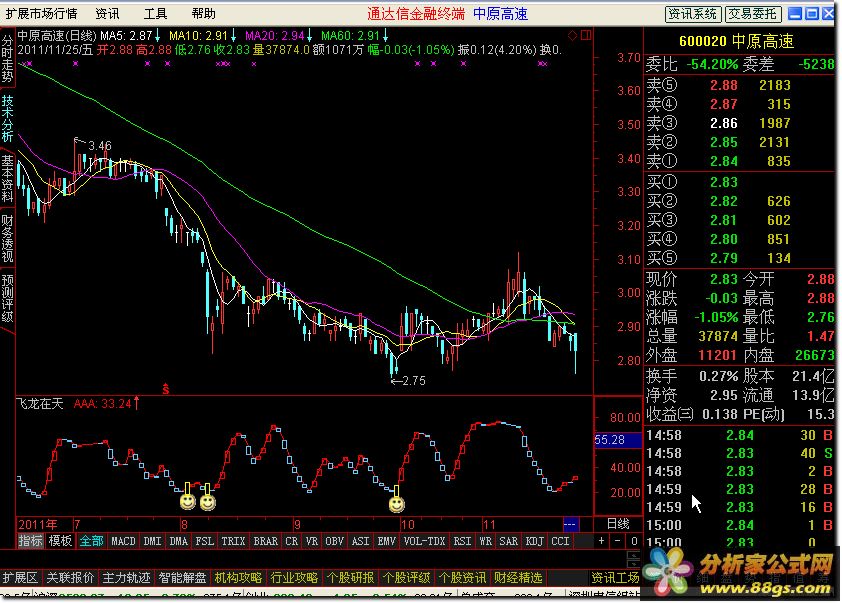Click the blue dashed box on date axis
This screenshot has width=842, height=603.
570,524
